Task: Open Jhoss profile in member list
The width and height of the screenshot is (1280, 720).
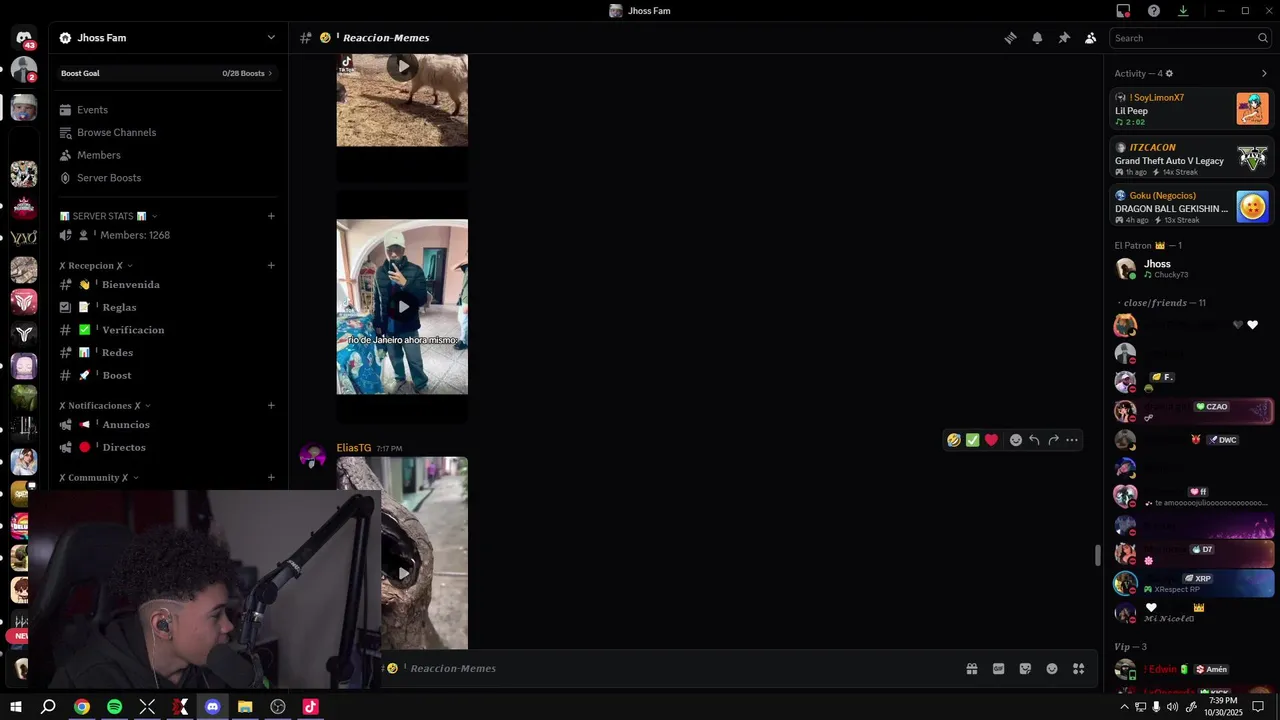Action: click(x=1192, y=269)
